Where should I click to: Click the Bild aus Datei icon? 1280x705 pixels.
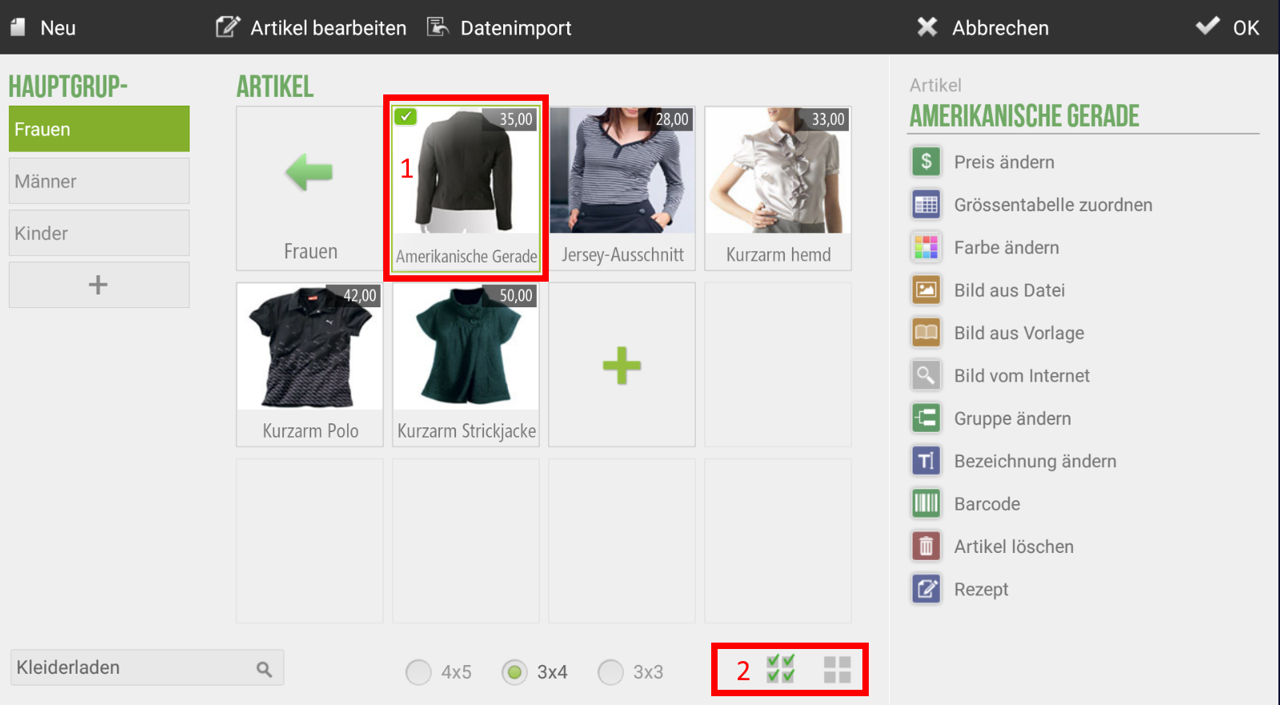click(x=926, y=290)
